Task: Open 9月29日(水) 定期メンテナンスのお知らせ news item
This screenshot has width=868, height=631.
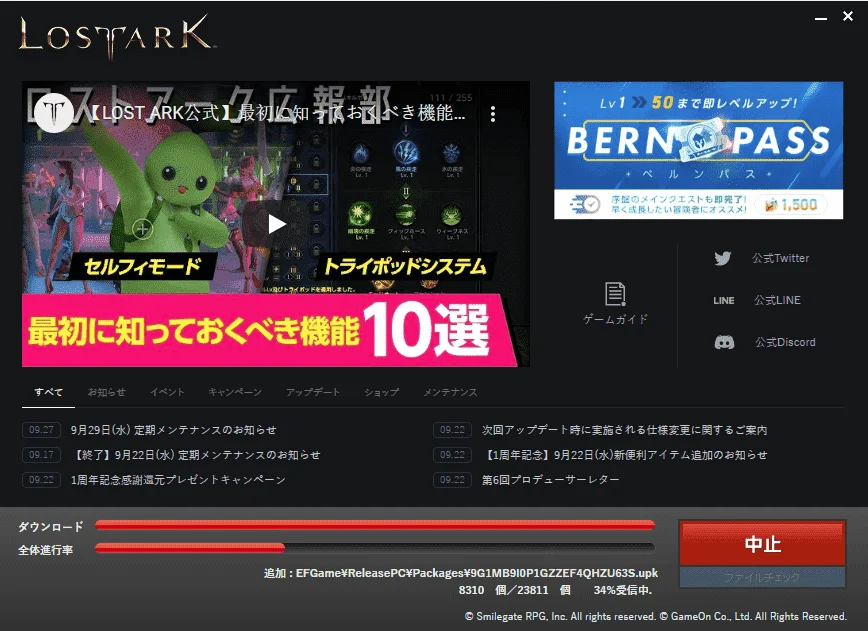Action: (173, 430)
